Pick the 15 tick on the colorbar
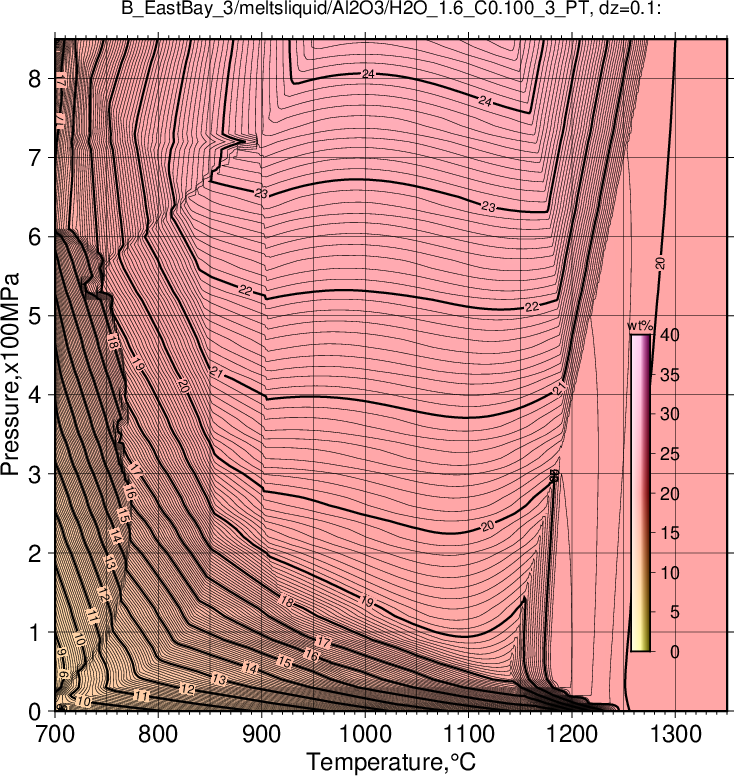Viewport: 734px width, 776px height. [x=669, y=533]
